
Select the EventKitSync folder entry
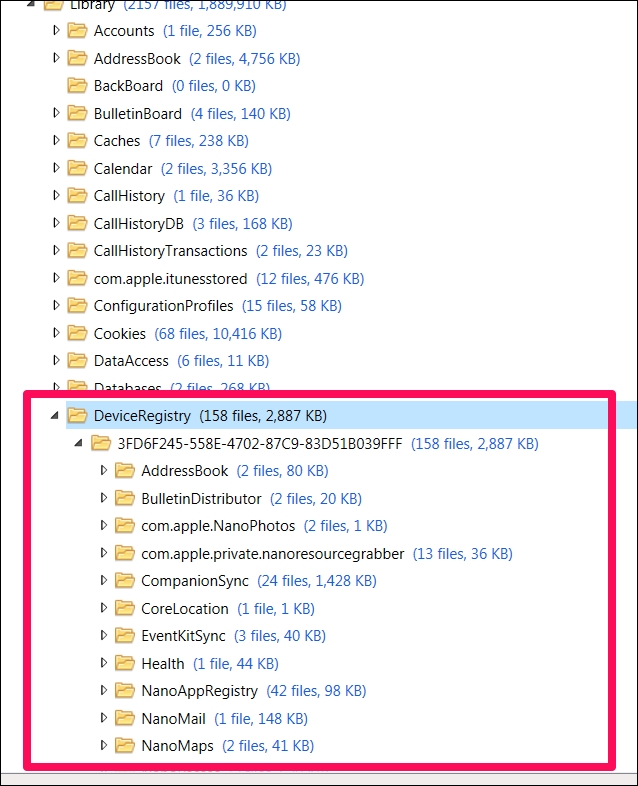(184, 635)
